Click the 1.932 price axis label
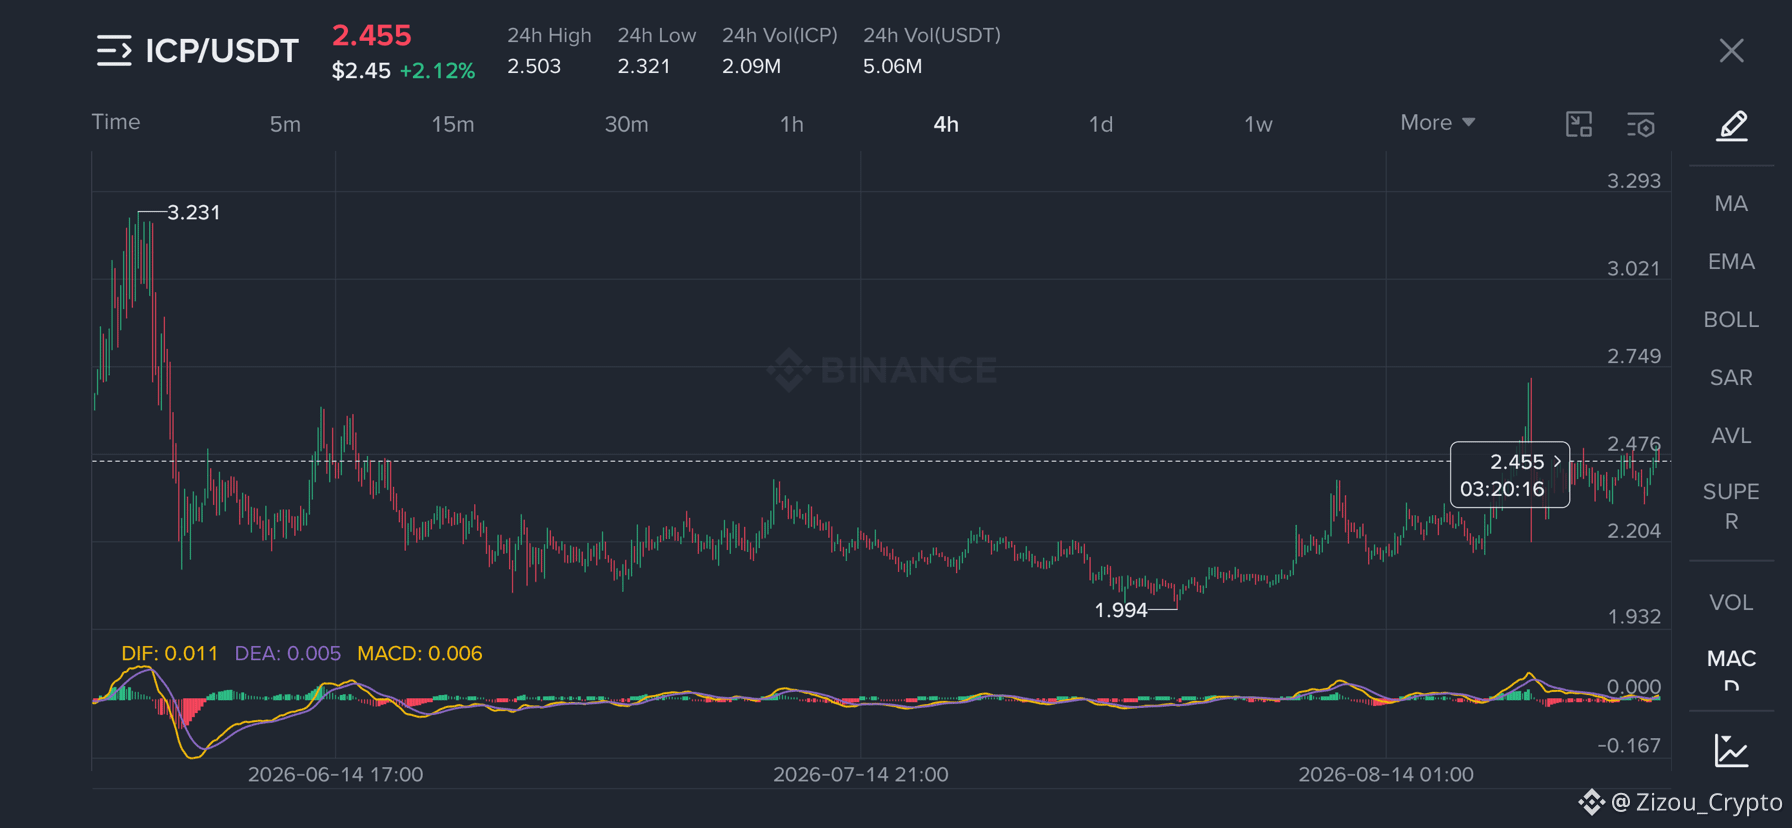 [x=1633, y=616]
